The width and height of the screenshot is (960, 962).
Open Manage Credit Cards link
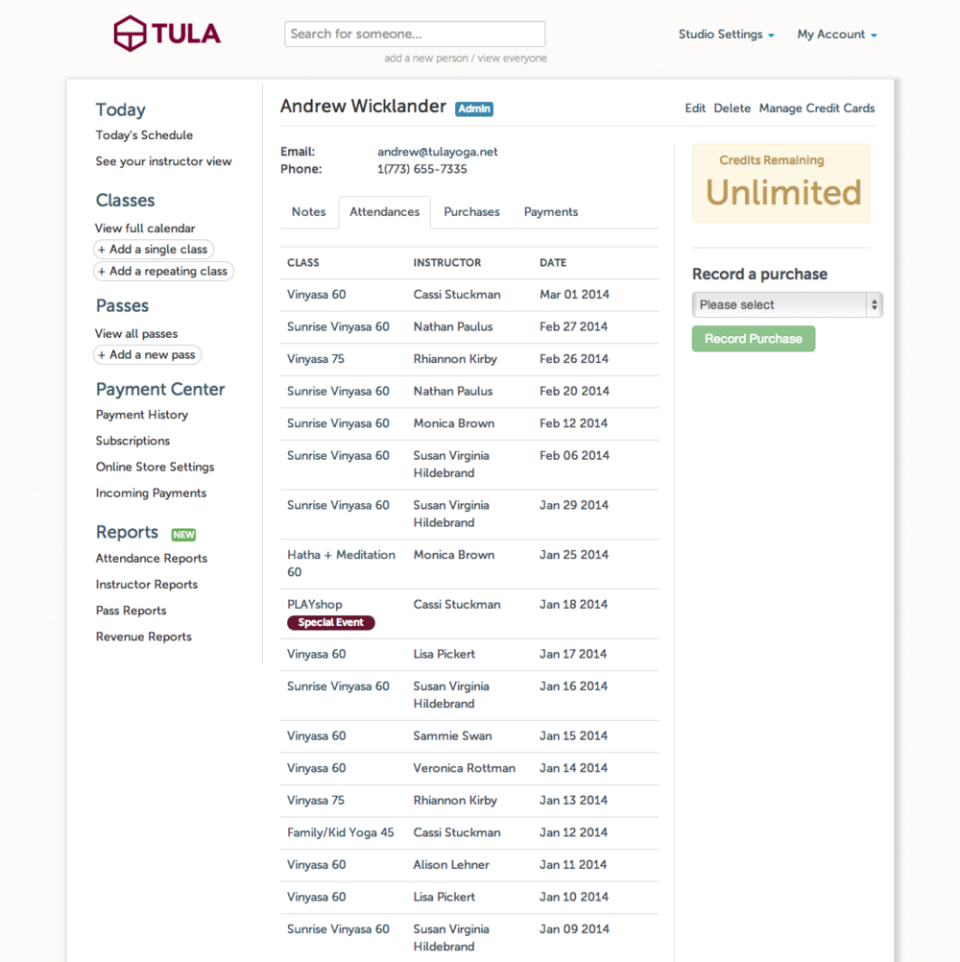pos(817,108)
